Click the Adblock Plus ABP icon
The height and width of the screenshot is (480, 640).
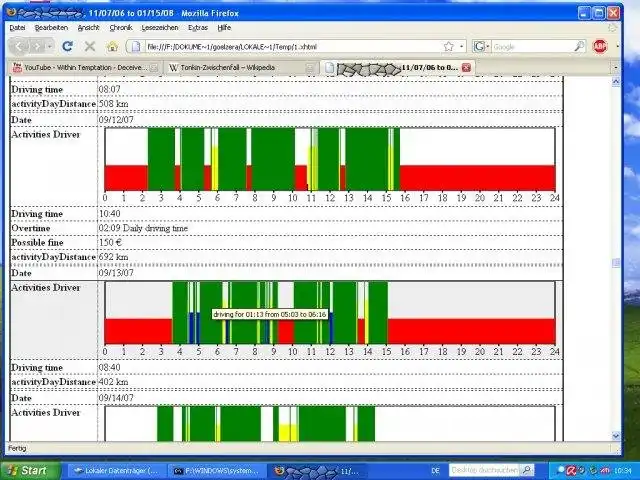coord(600,46)
